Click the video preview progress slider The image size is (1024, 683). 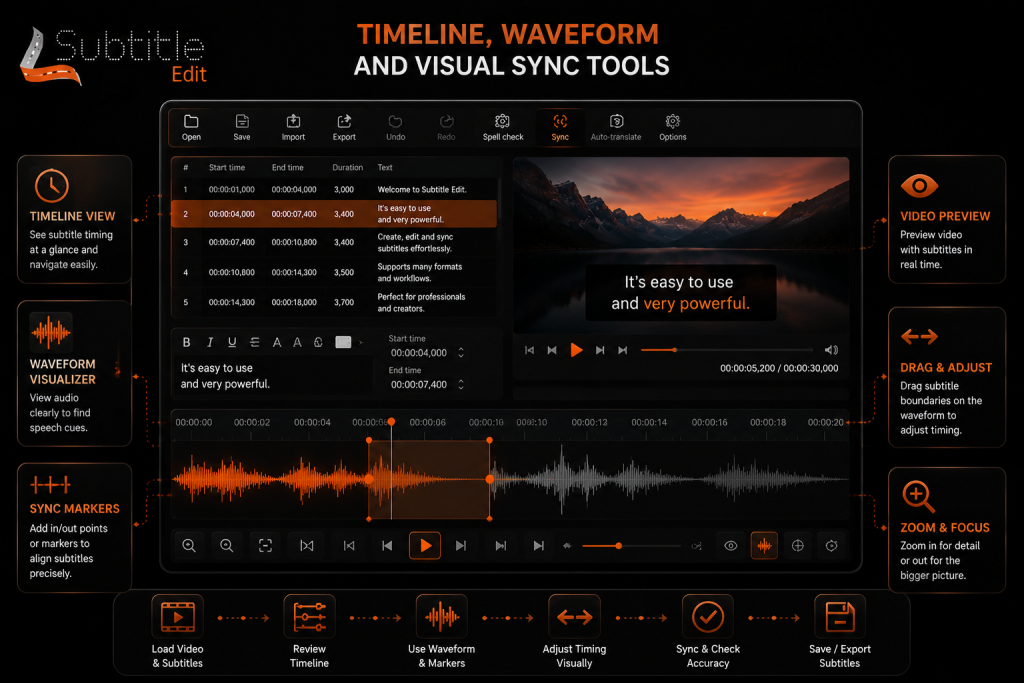tap(727, 350)
